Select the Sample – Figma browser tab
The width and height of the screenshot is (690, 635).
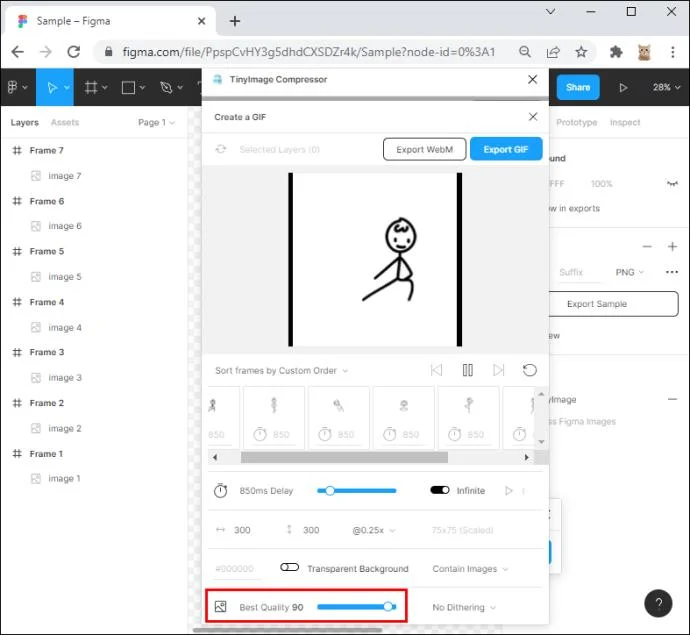coord(110,21)
